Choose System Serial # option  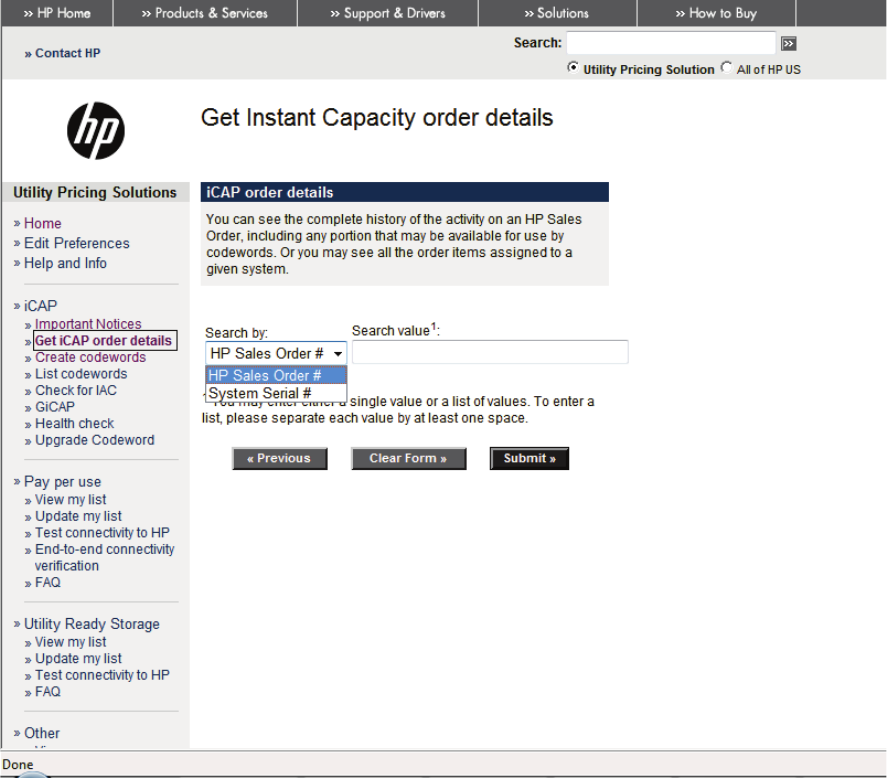[276, 393]
